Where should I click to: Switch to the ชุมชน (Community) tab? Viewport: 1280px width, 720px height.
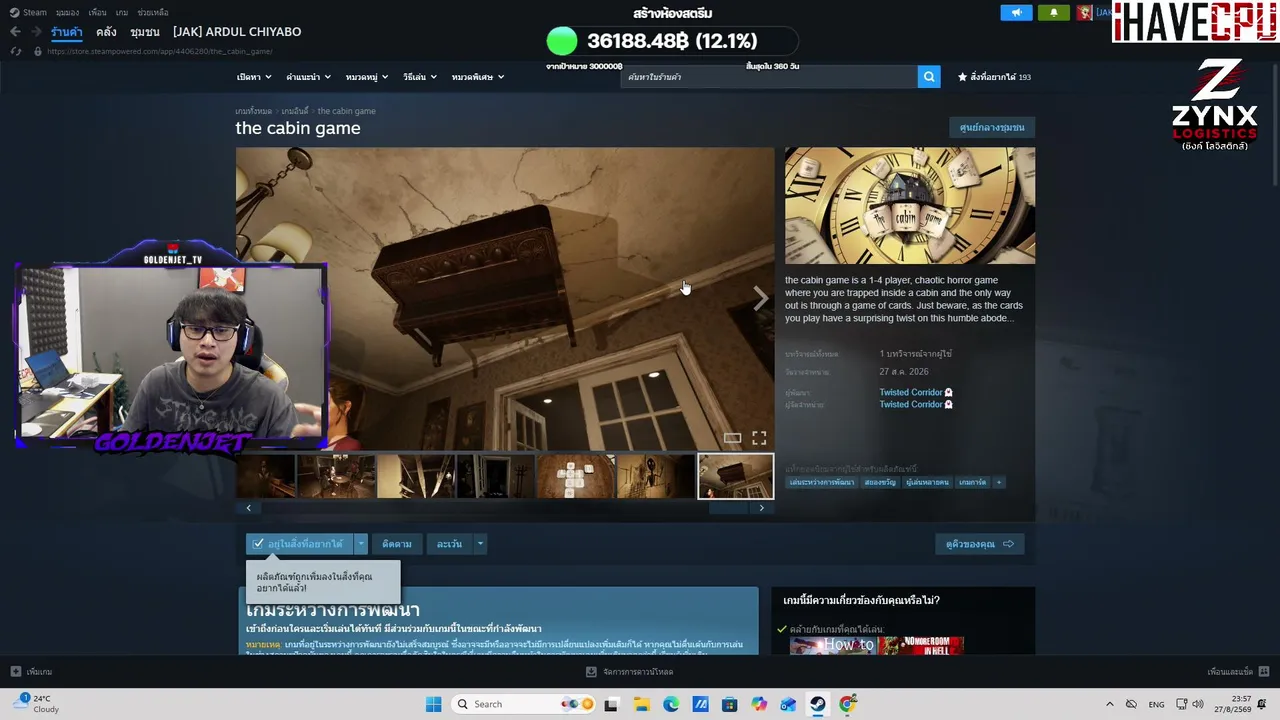click(x=145, y=32)
